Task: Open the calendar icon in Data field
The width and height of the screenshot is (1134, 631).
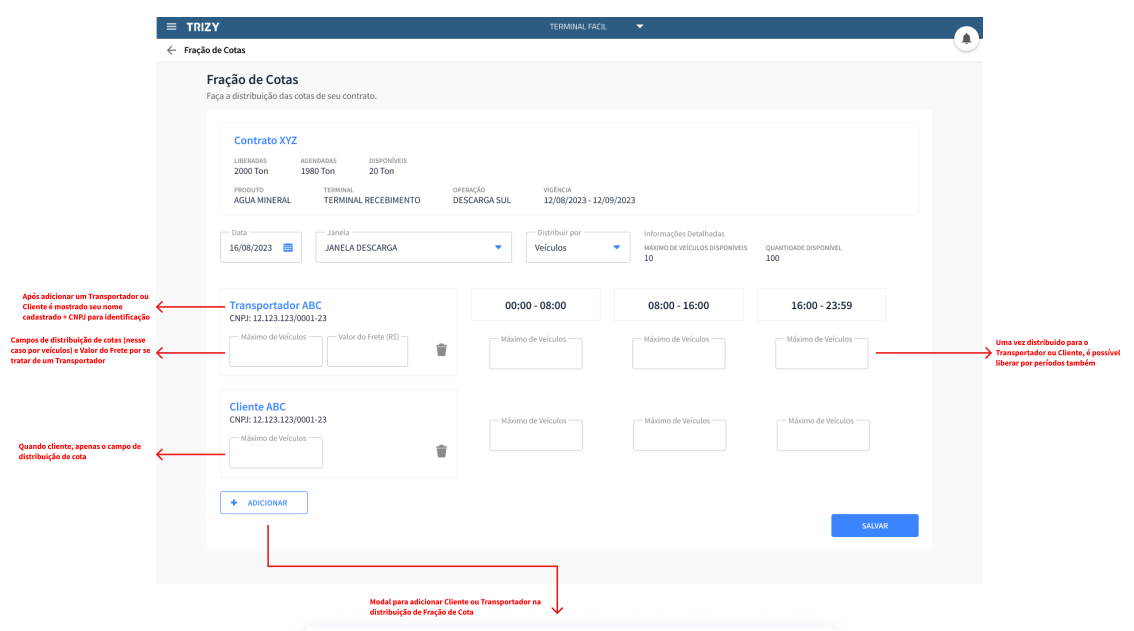Action: point(288,247)
